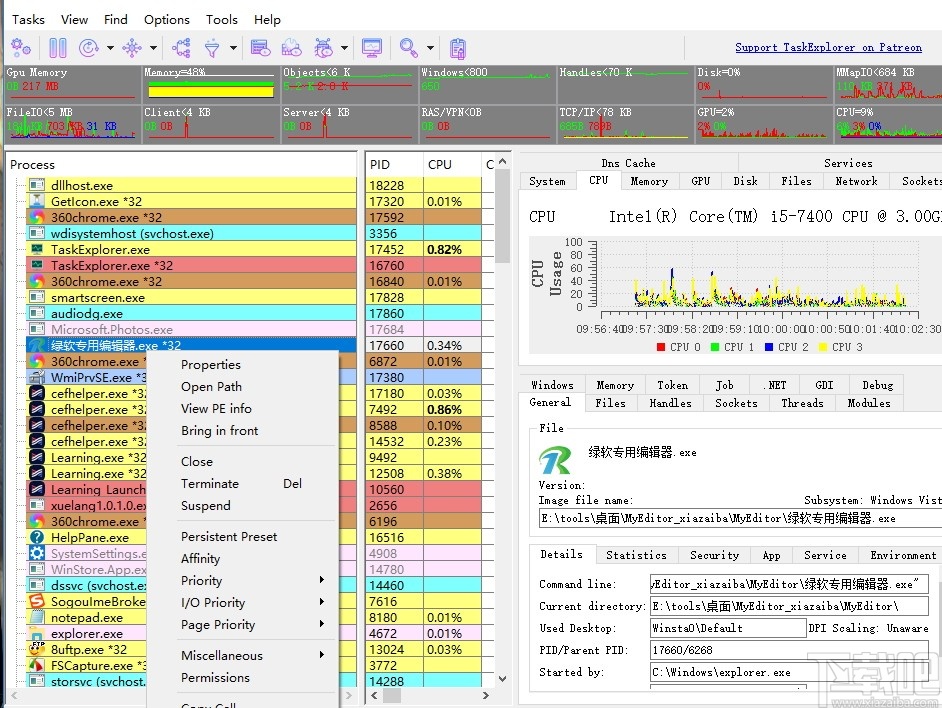Open dropdown arrow beside the funnel filter icon

pos(233,48)
